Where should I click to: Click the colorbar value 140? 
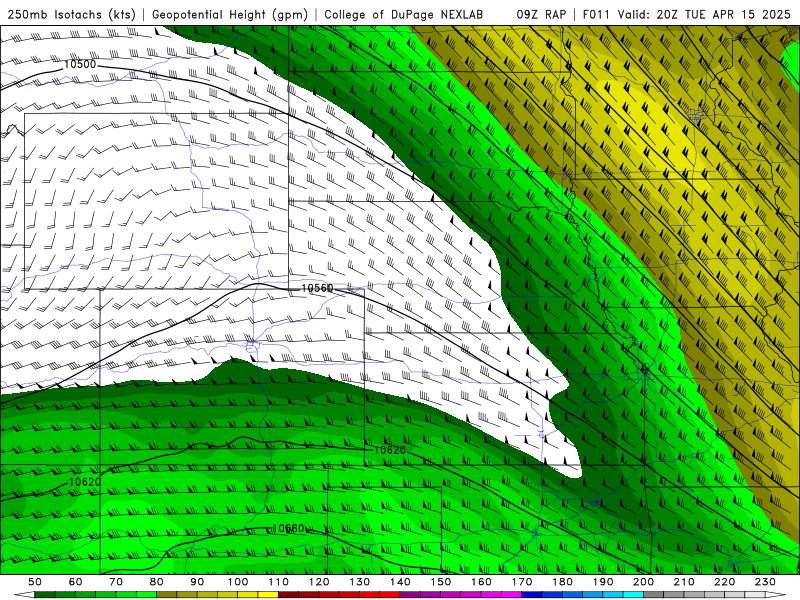[400, 582]
